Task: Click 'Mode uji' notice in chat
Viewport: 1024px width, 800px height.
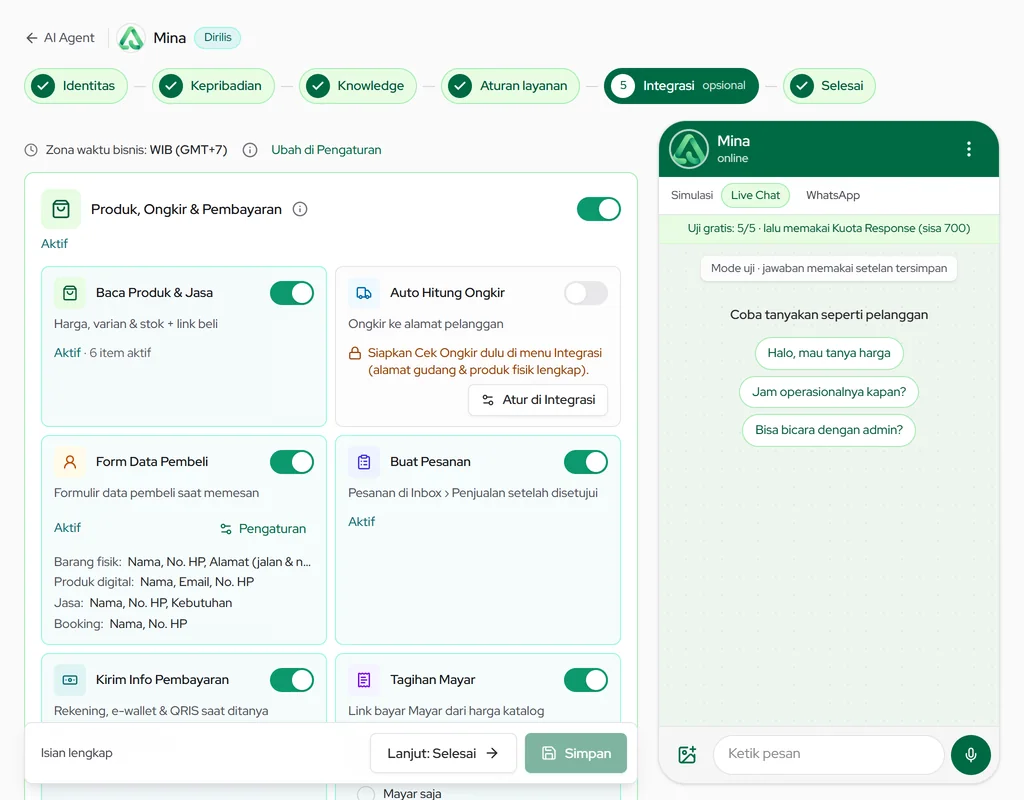Action: point(829,268)
